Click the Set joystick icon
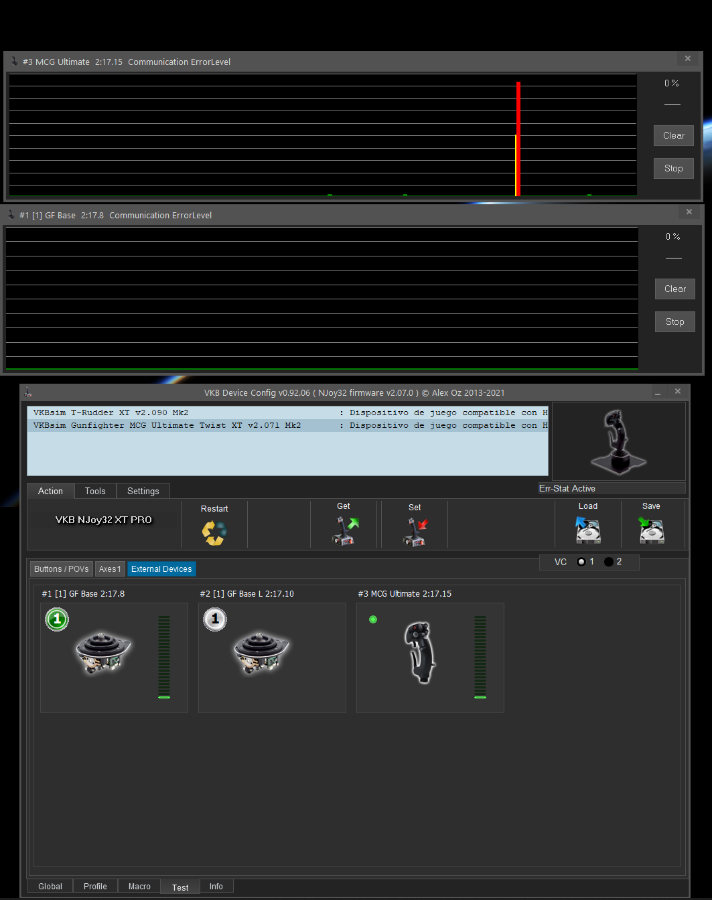Viewport: 712px width, 900px height. tap(416, 532)
